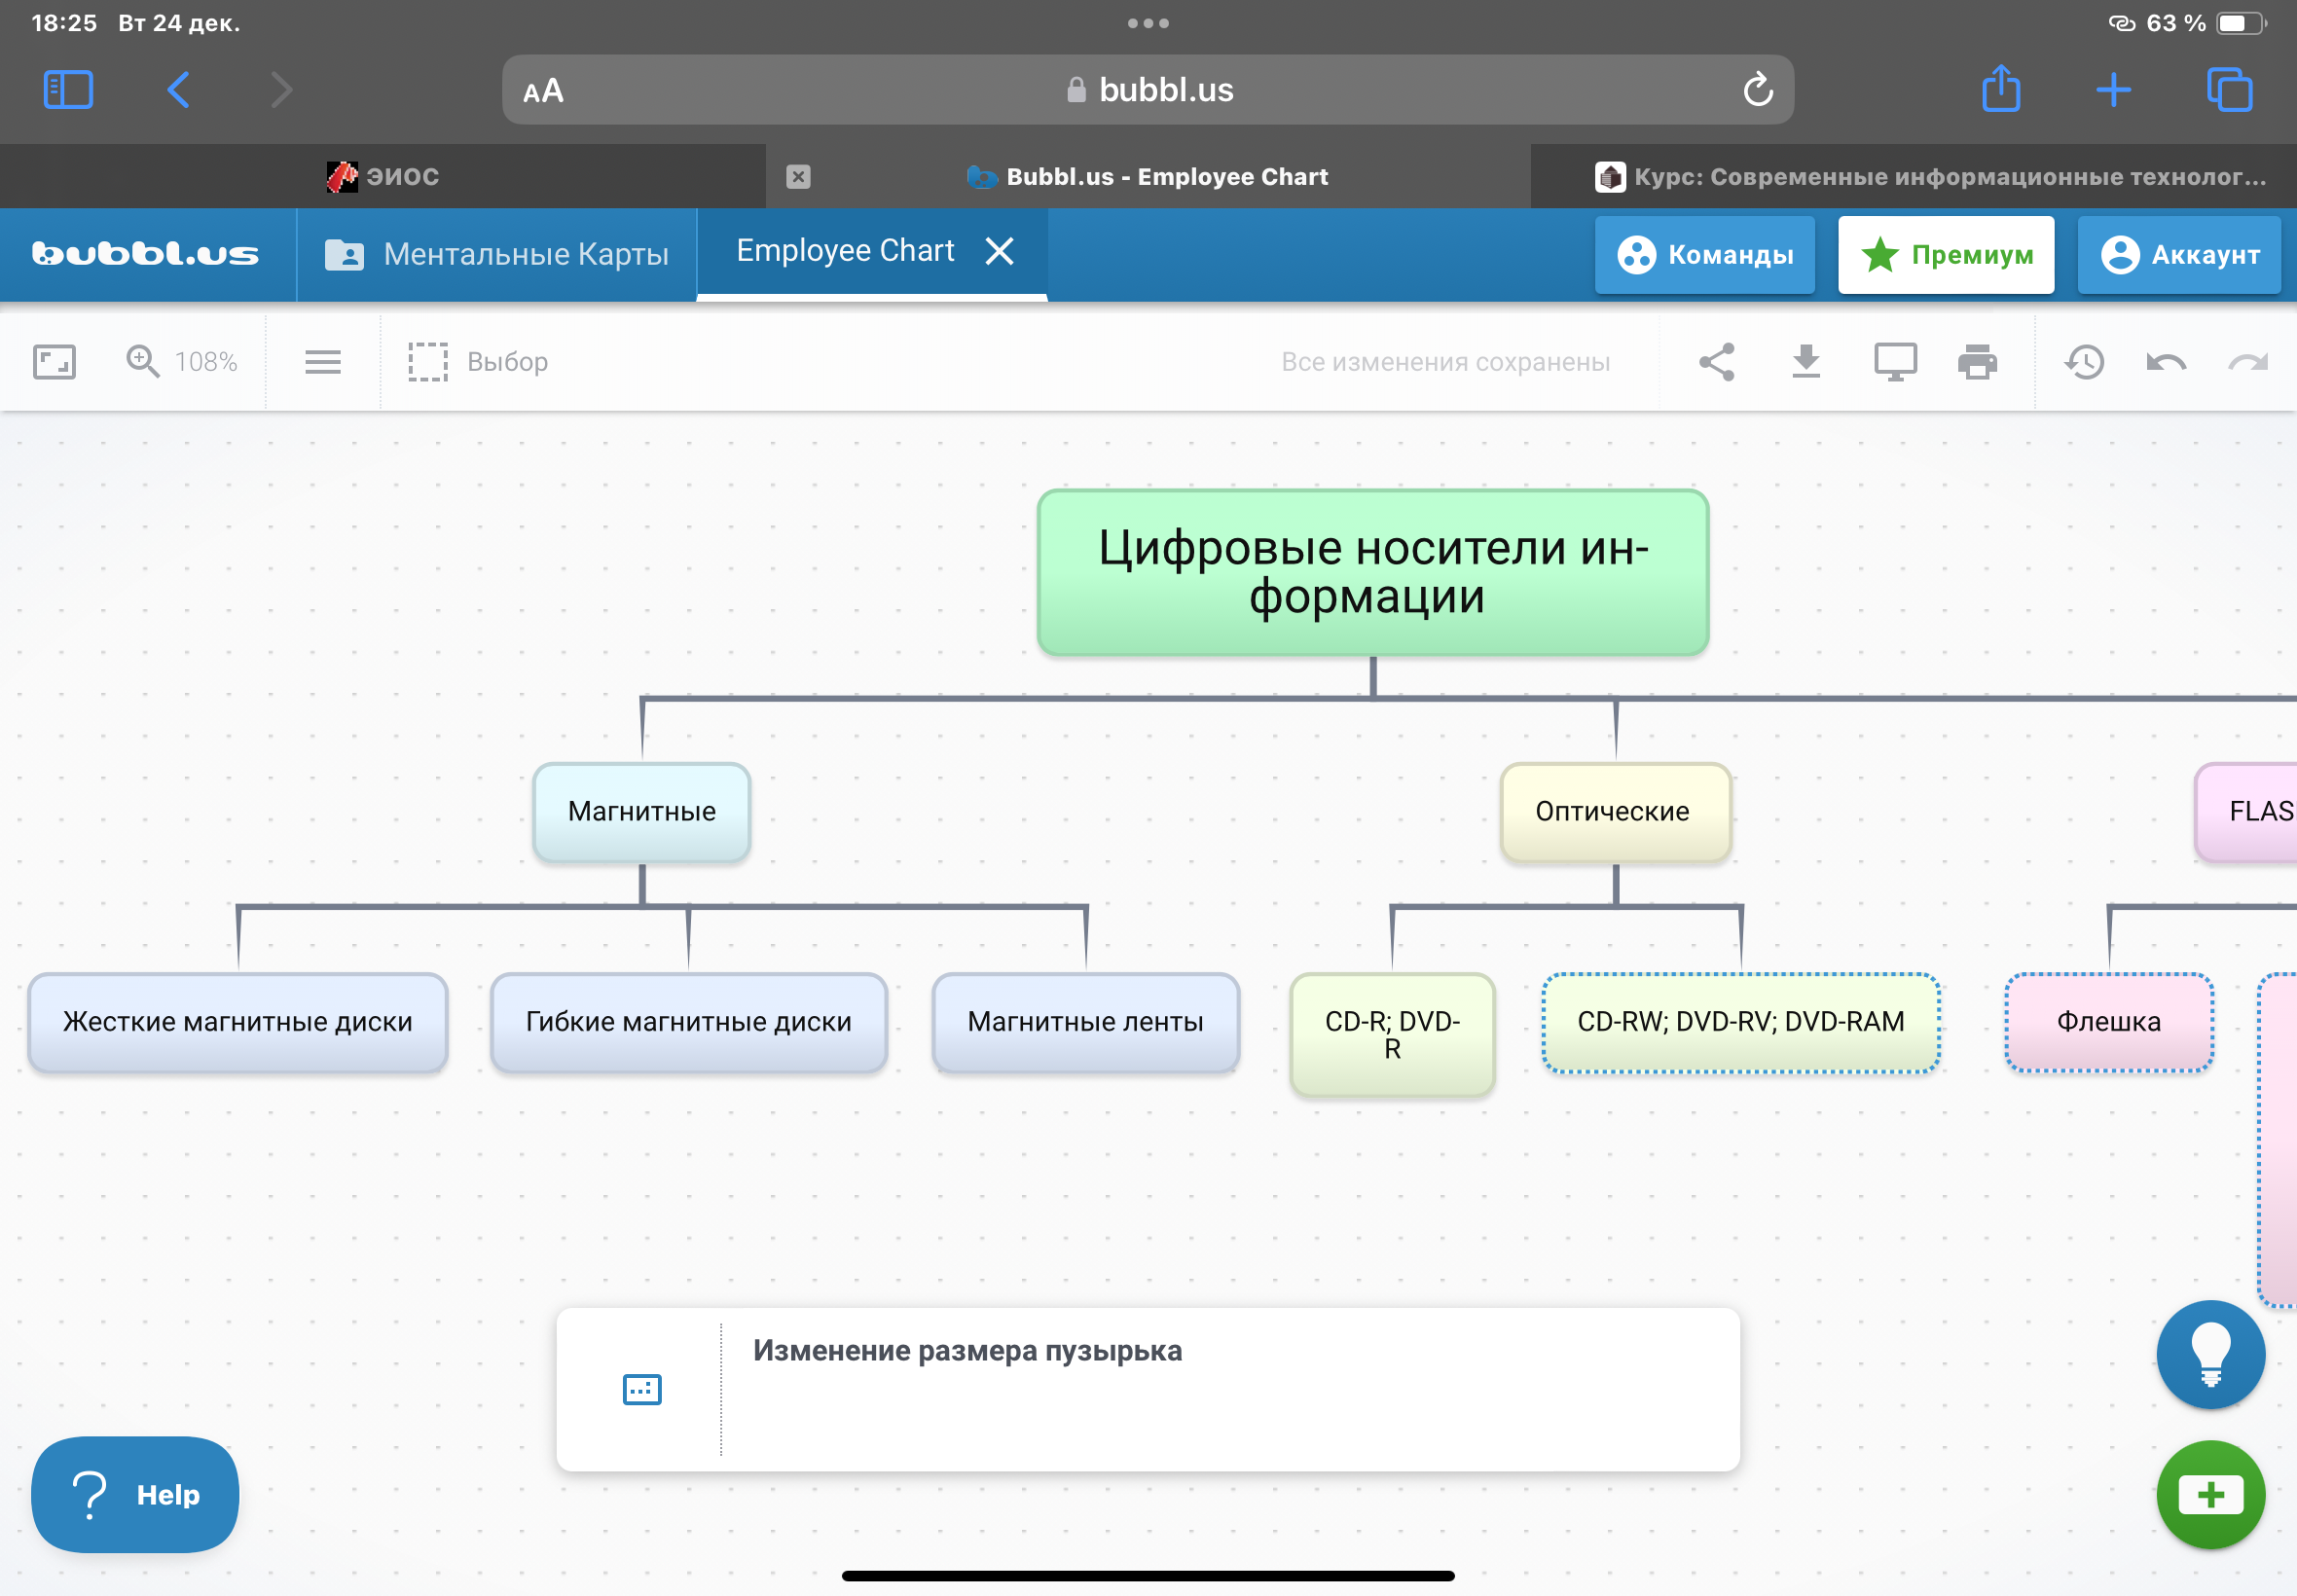Toggle the Выбор selection mode
This screenshot has width=2297, height=1596.
pos(478,362)
